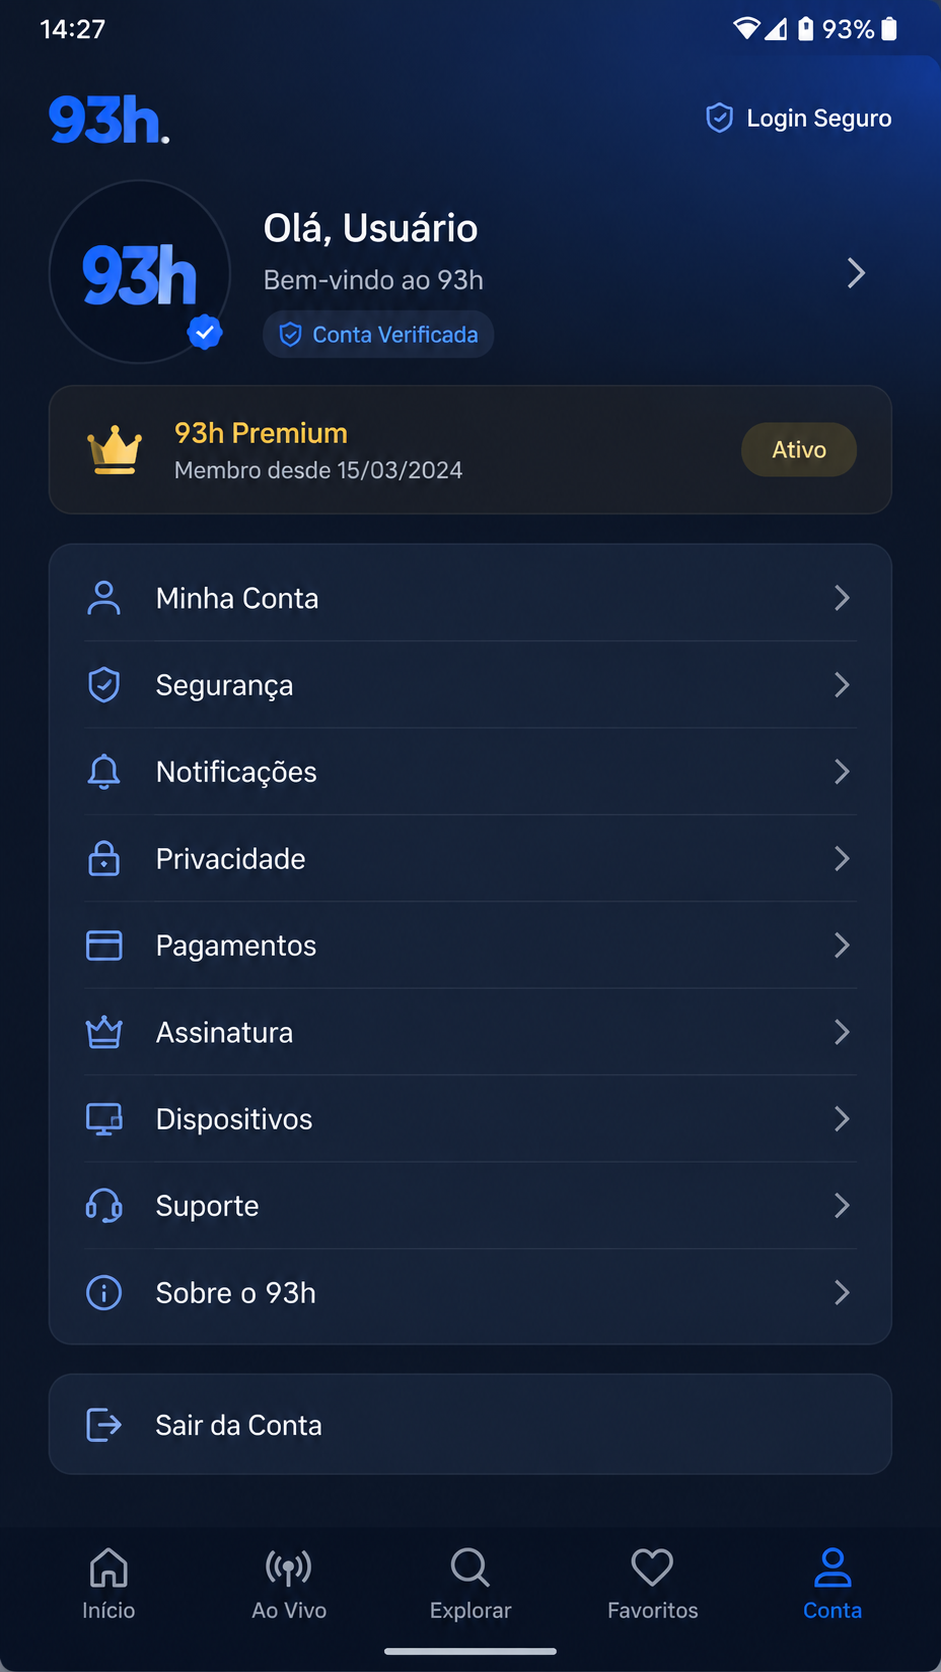Open the Explorar search tab
The image size is (941, 1672).
coord(470,1584)
